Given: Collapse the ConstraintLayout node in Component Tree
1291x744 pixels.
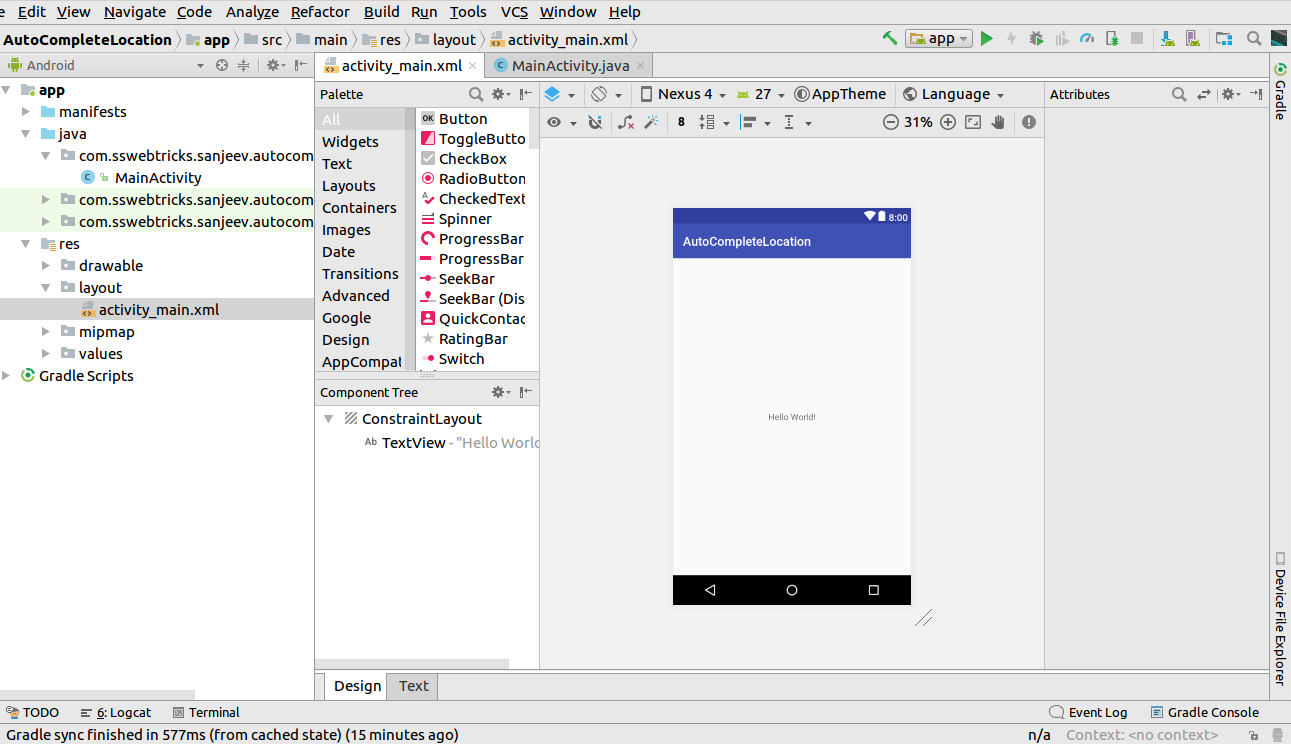Looking at the screenshot, I should pyautogui.click(x=329, y=419).
